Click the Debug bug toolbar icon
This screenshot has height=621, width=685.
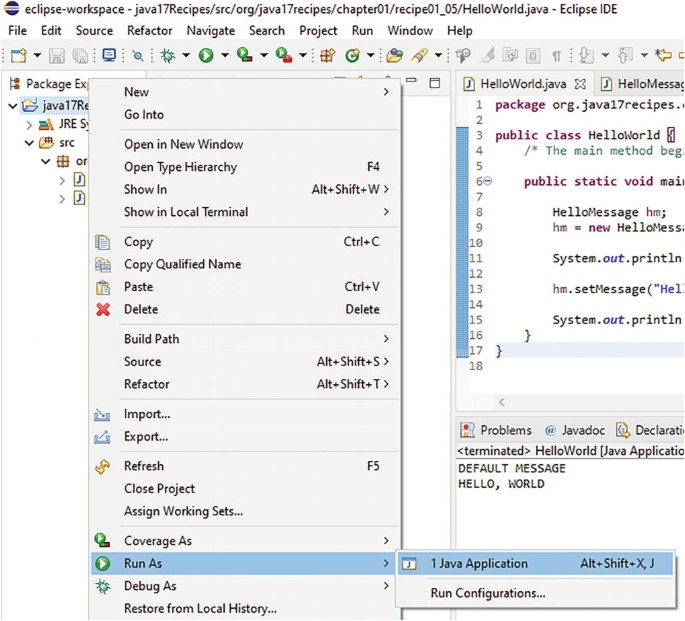tap(168, 56)
